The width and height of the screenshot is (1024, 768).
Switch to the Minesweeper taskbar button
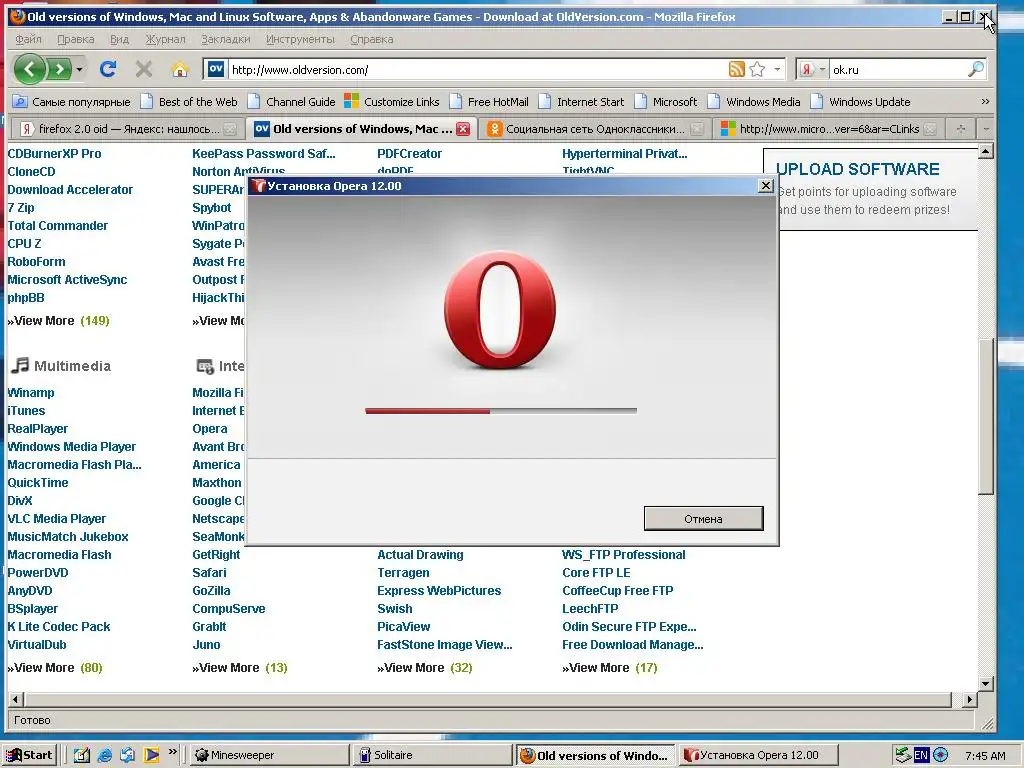coord(269,755)
